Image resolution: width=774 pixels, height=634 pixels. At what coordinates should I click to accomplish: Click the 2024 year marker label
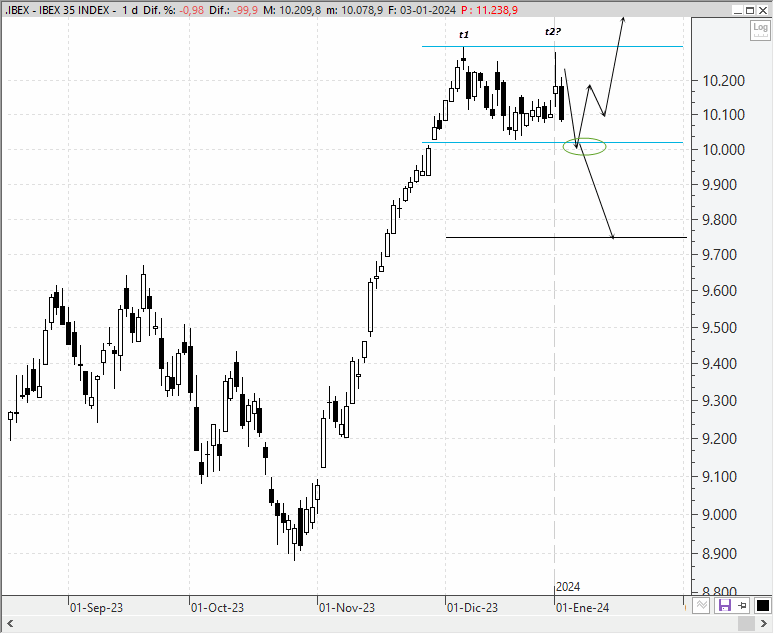[568, 587]
